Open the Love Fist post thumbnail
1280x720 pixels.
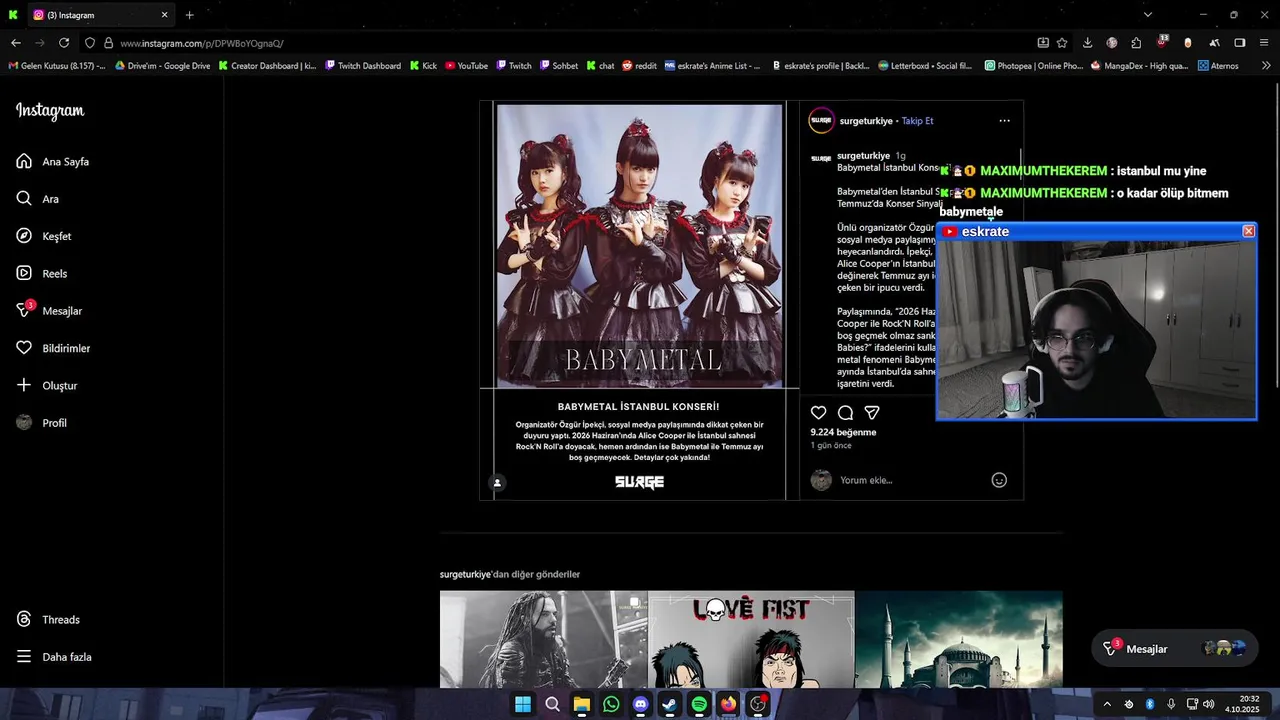click(x=751, y=639)
